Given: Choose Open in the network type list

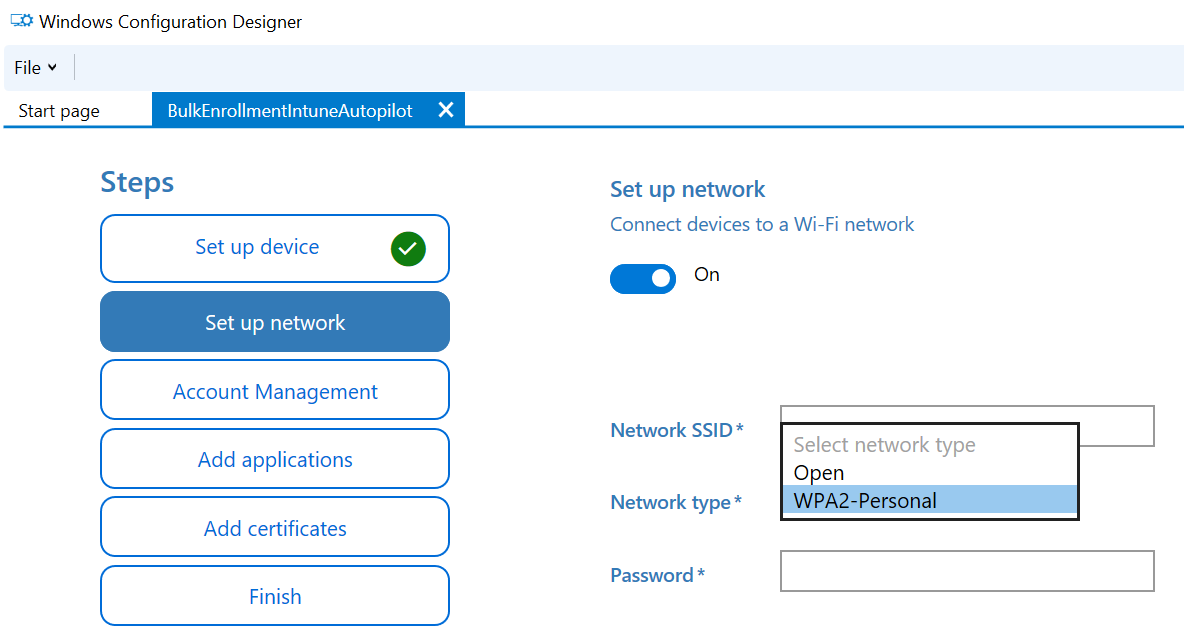Looking at the screenshot, I should [x=930, y=473].
